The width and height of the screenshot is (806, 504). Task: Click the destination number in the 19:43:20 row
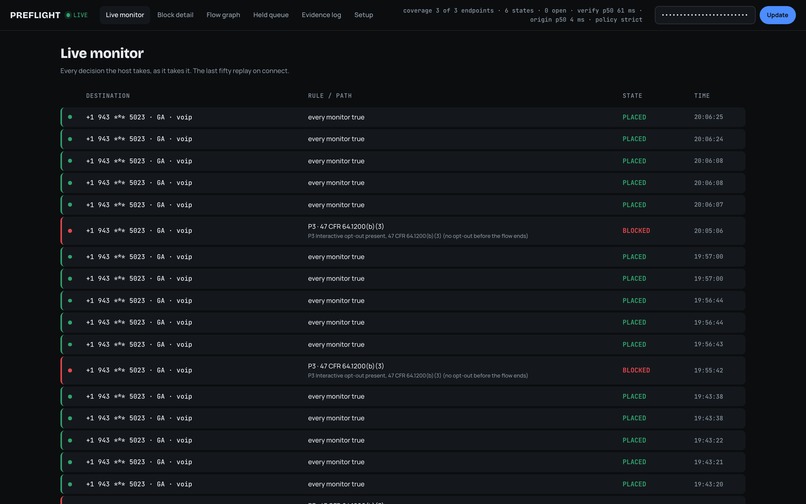pyautogui.click(x=139, y=484)
